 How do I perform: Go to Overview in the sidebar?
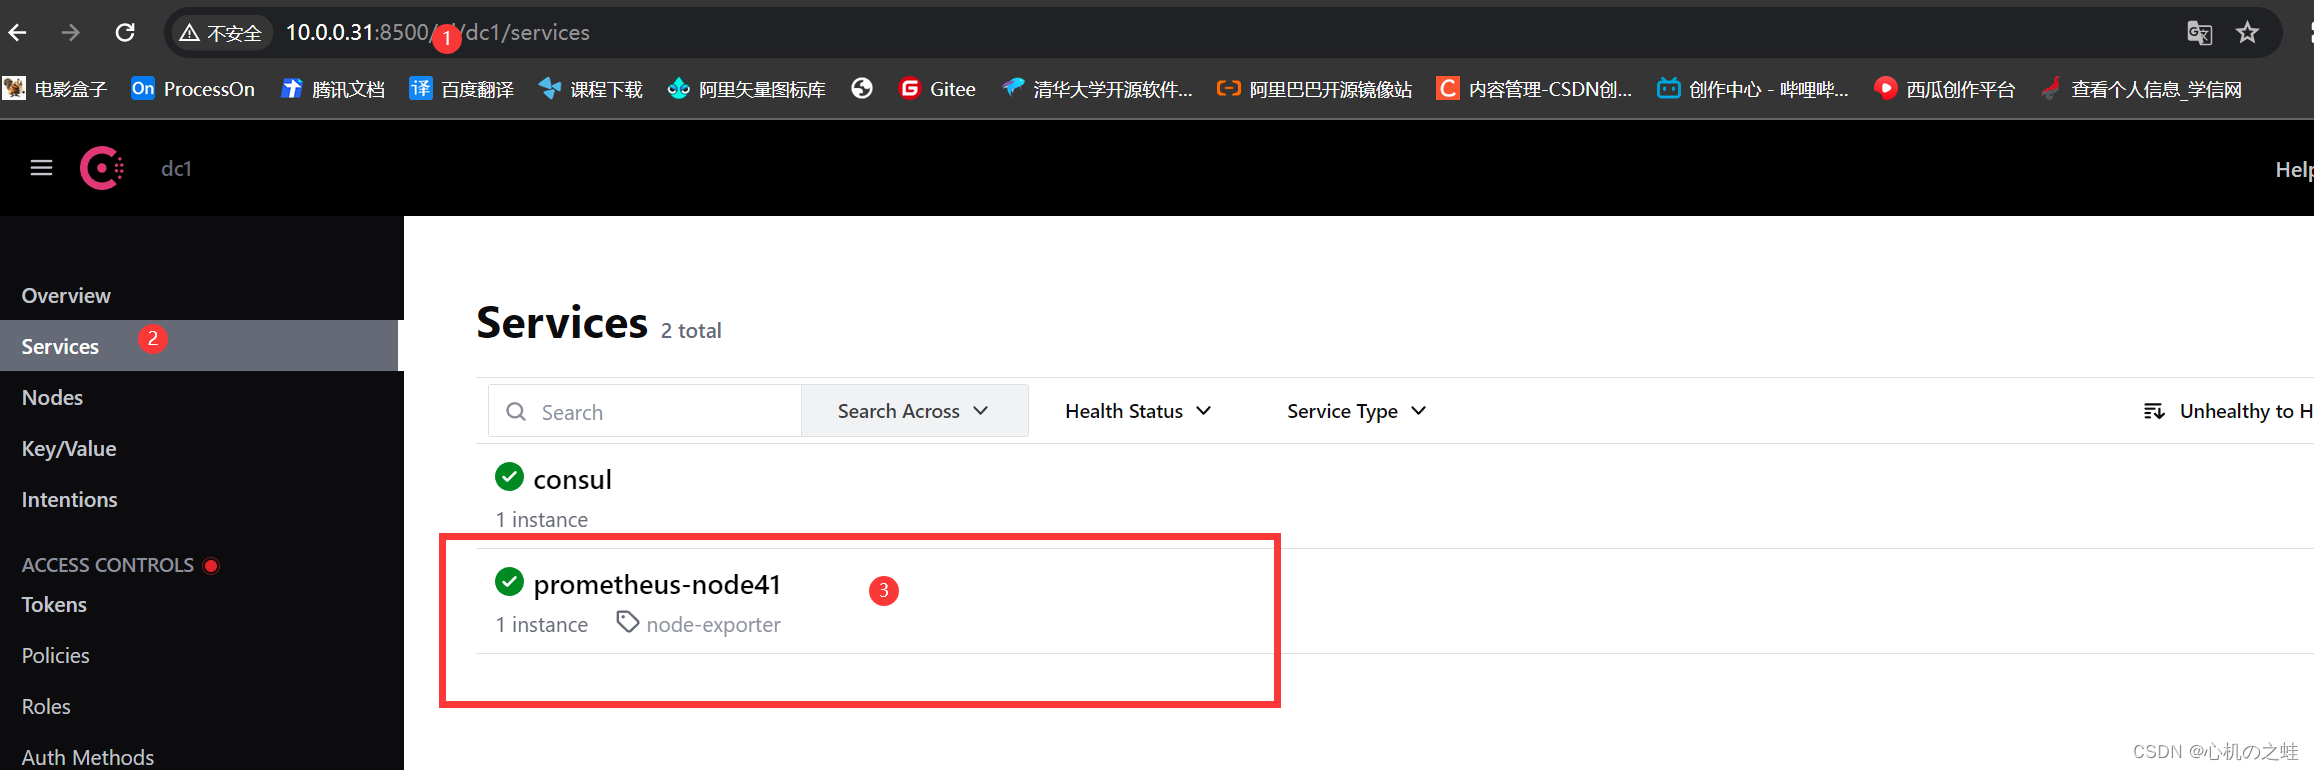tap(66, 296)
